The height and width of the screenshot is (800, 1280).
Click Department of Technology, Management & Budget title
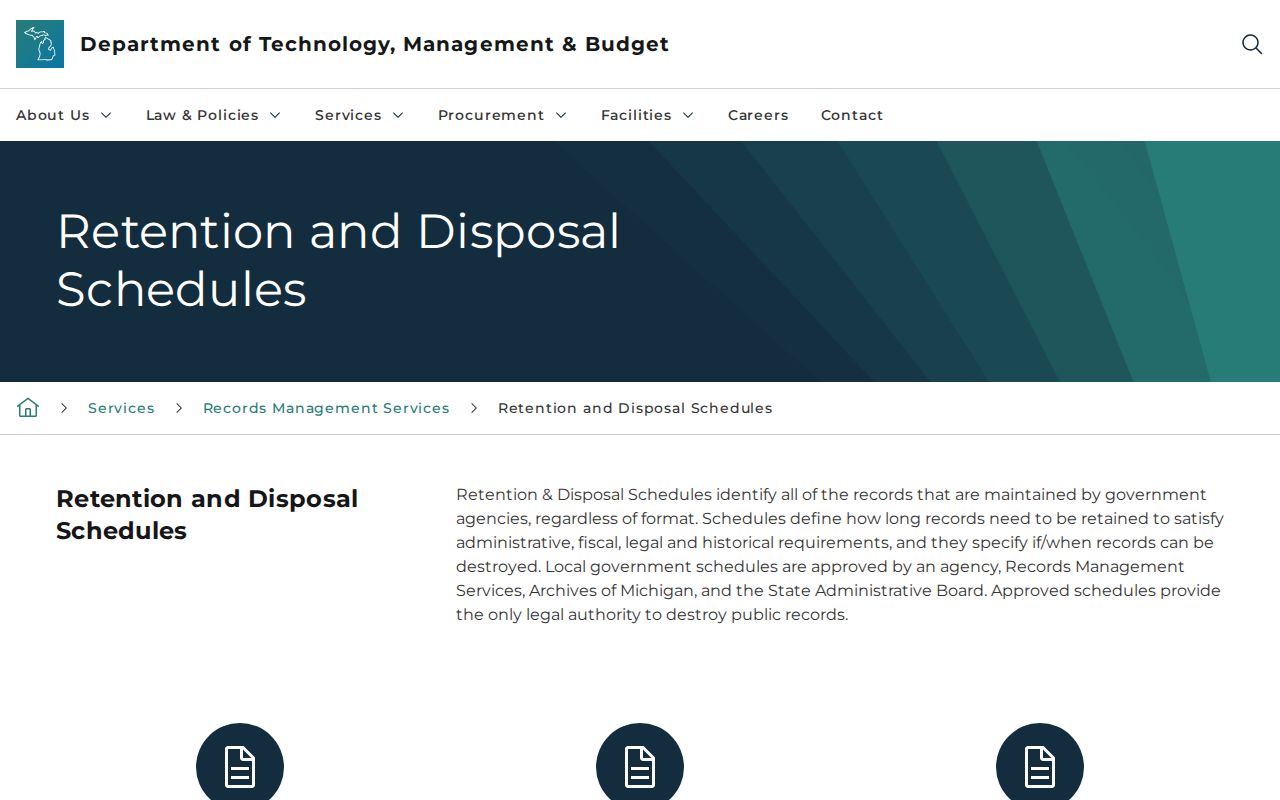(x=375, y=44)
